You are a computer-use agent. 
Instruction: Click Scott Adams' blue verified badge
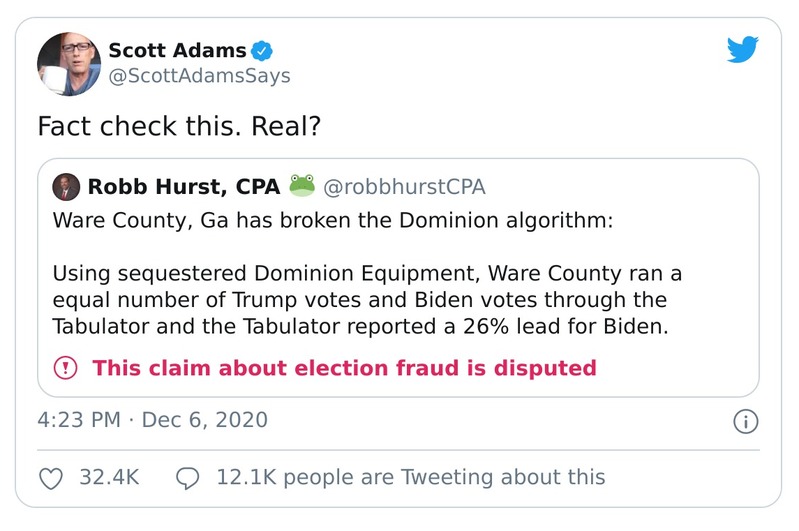pyautogui.click(x=265, y=50)
